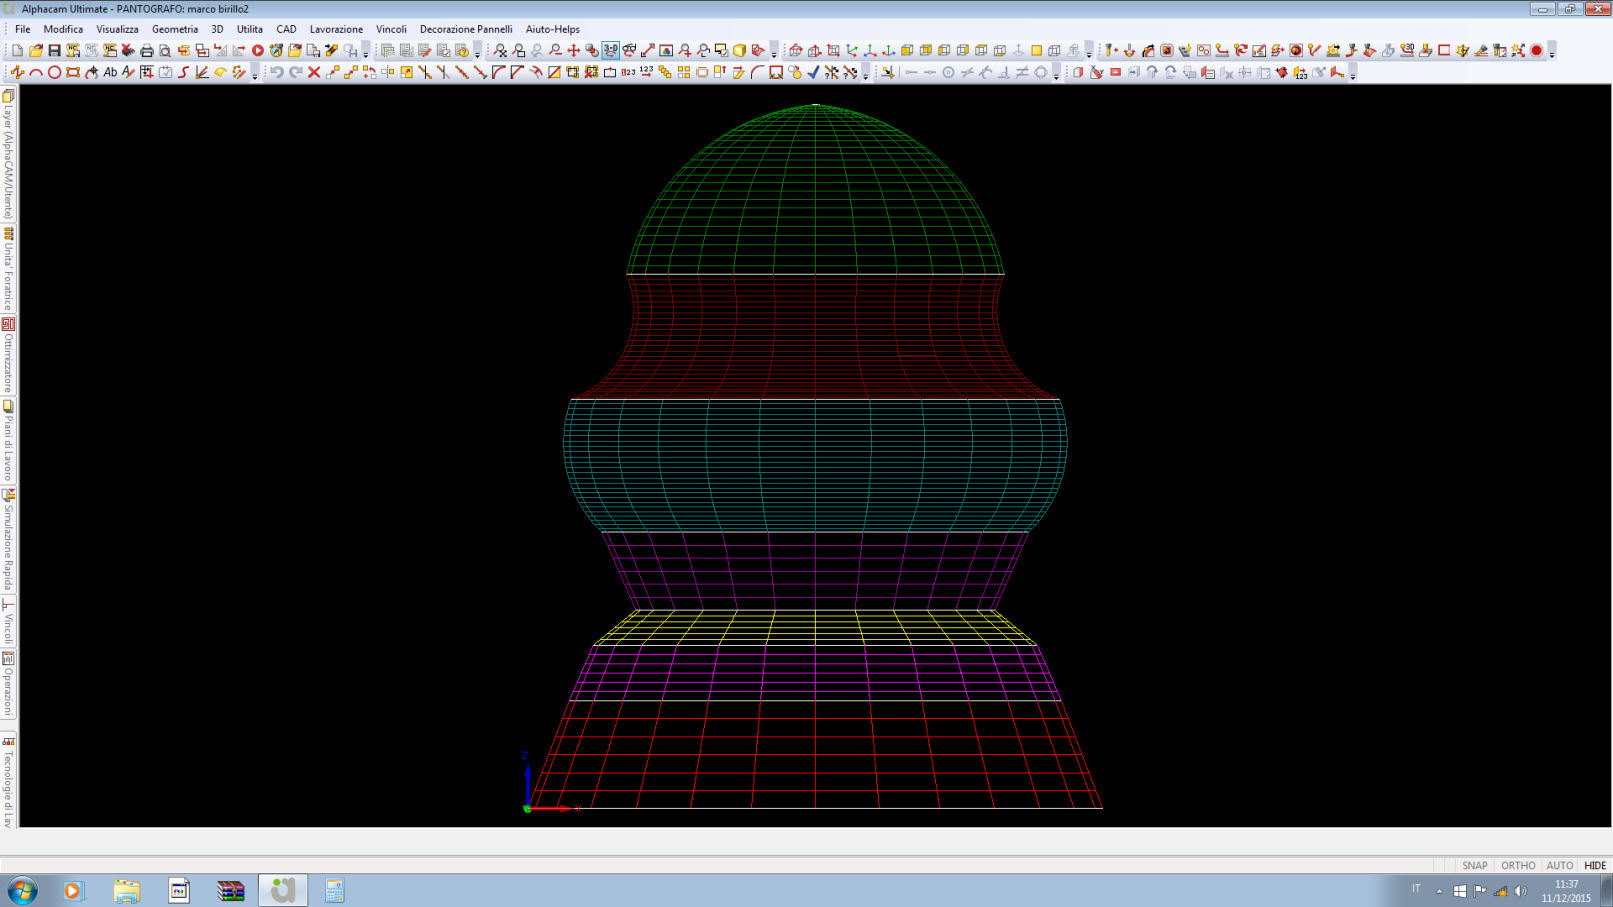Toggle SNAP mode in status bar
The image size is (1613, 907).
click(x=1474, y=865)
